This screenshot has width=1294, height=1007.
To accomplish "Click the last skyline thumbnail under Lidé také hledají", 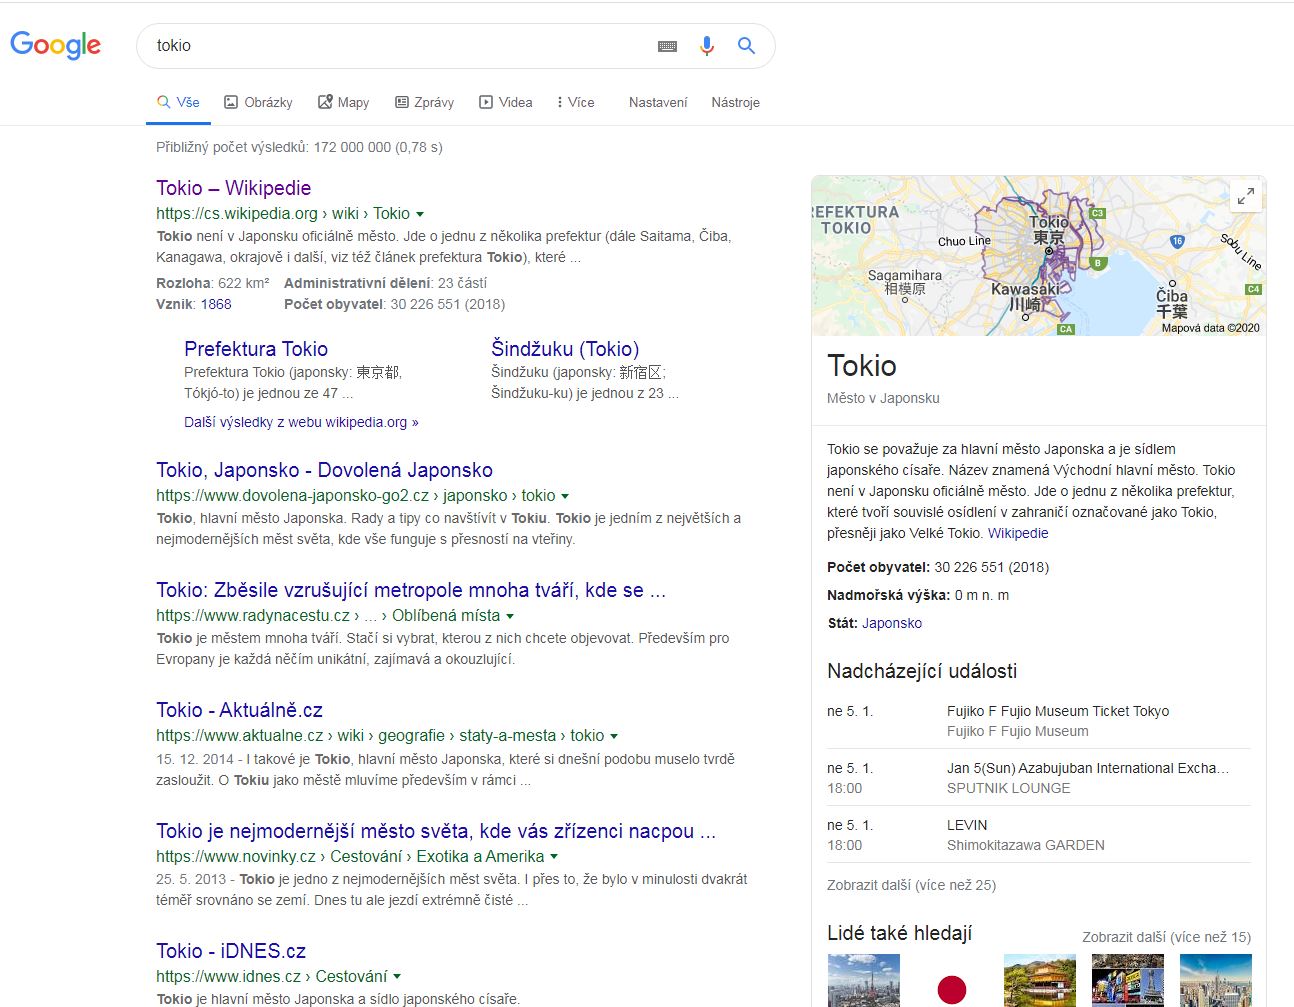I will 1216,980.
